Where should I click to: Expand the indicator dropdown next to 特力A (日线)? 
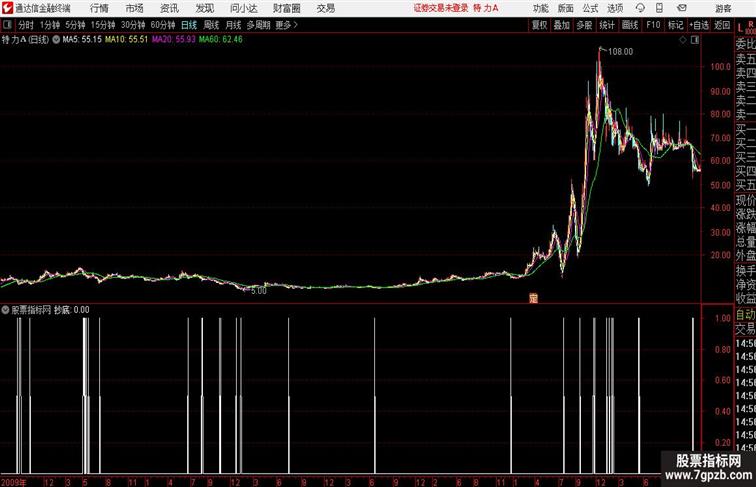tap(56, 40)
